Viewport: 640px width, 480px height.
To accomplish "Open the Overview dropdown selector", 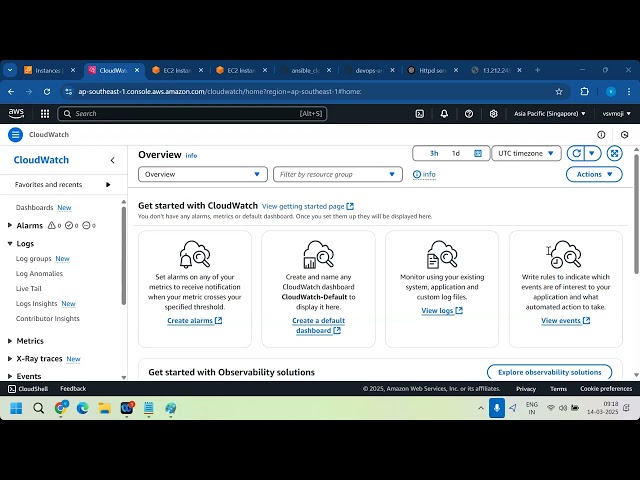I will [x=203, y=174].
